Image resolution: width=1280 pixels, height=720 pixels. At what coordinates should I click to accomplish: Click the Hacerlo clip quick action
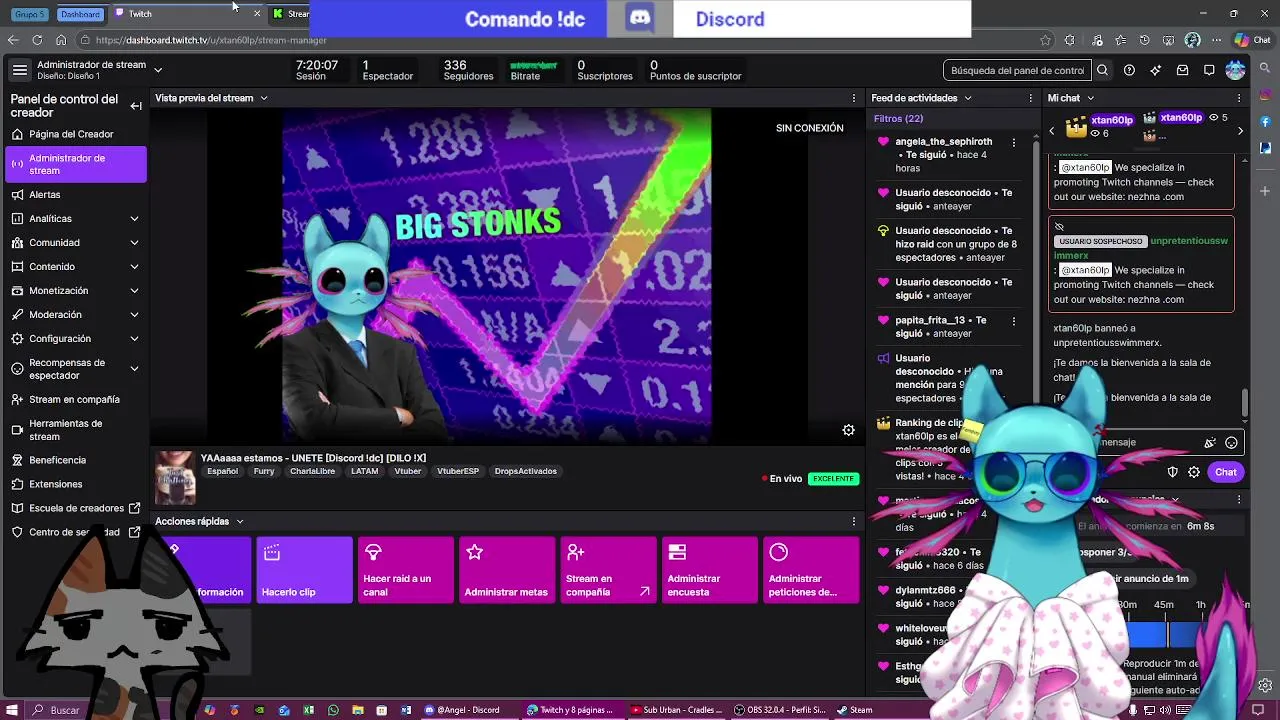tap(304, 570)
